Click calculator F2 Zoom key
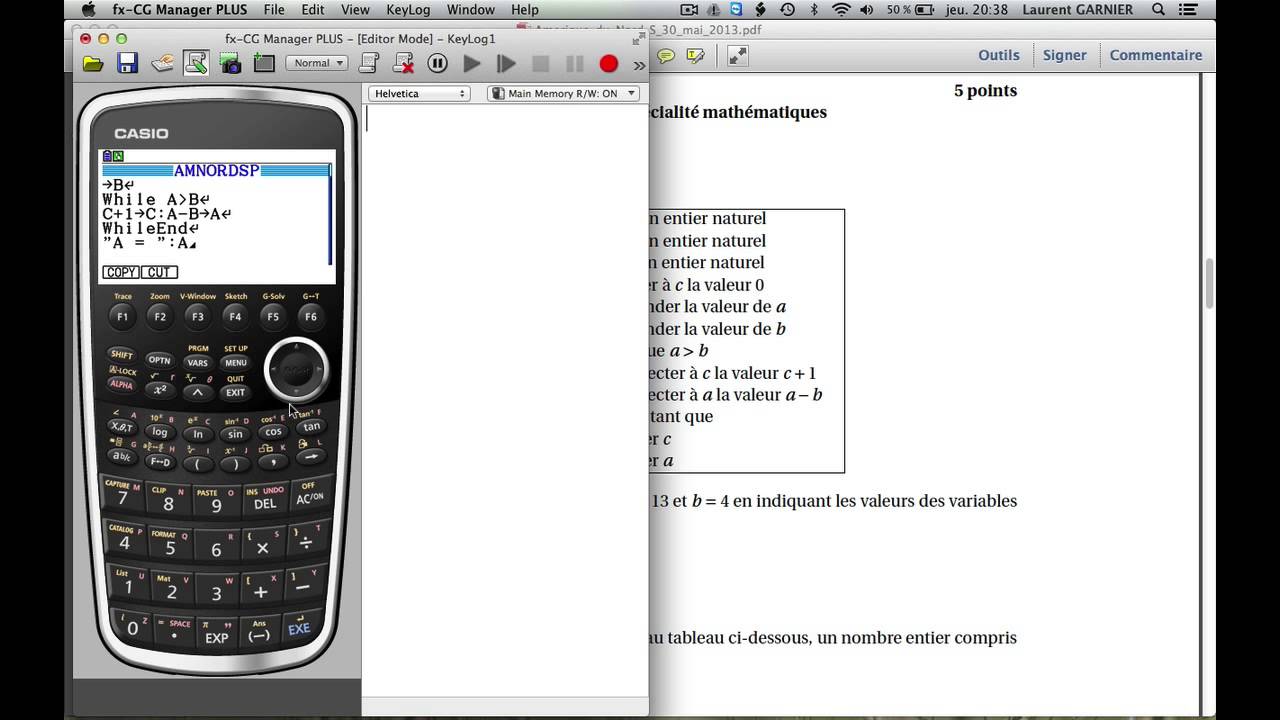Image resolution: width=1280 pixels, height=720 pixels. (x=160, y=317)
